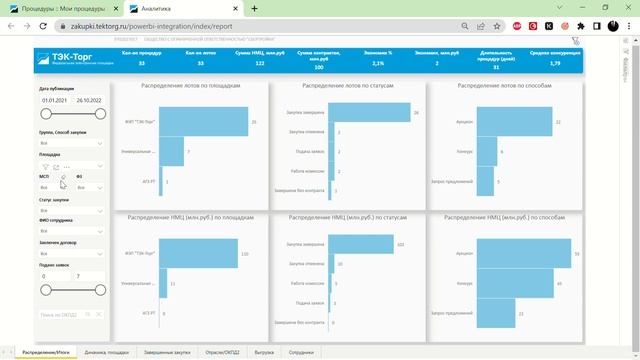
Task: Open the red square C extension icon
Action: click(533, 26)
